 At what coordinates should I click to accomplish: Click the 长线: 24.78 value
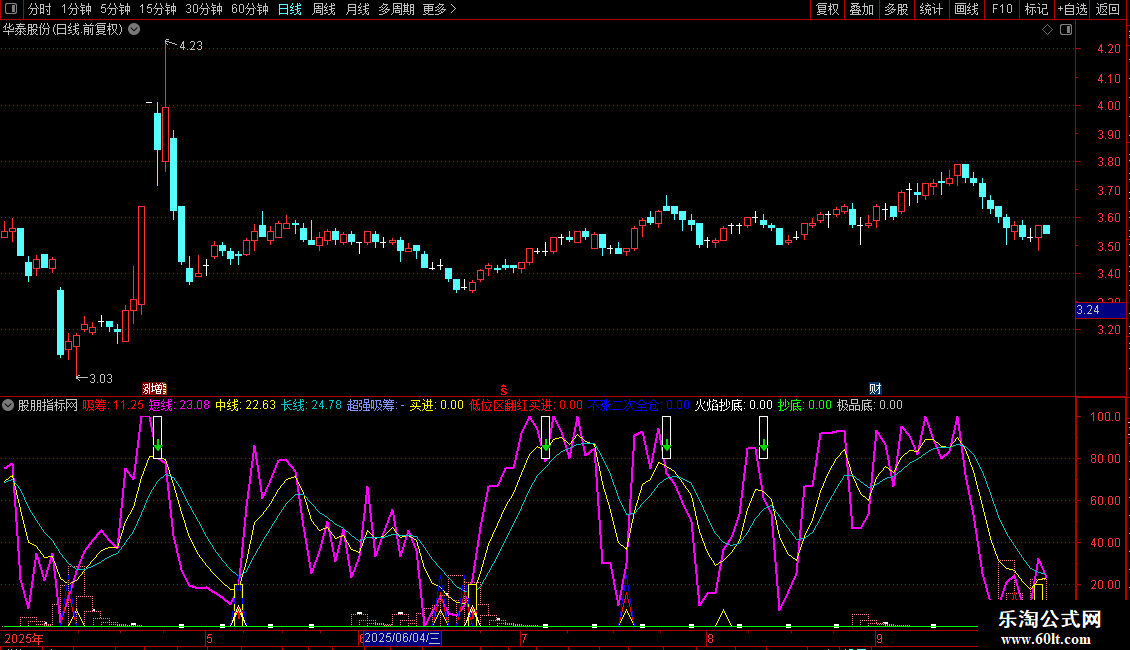311,405
